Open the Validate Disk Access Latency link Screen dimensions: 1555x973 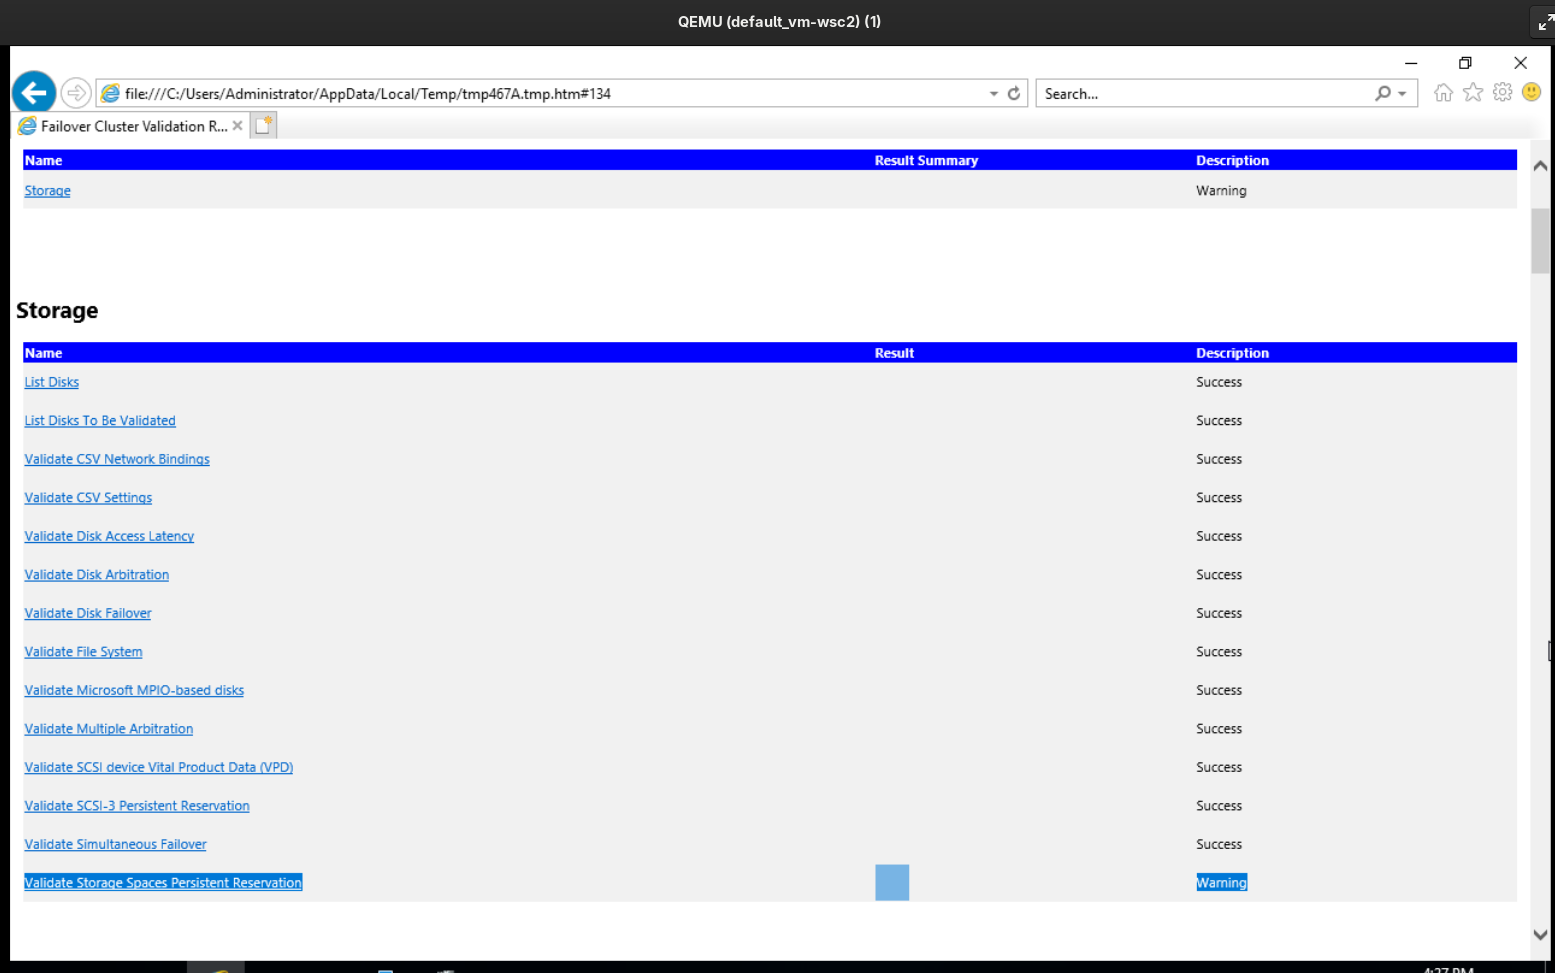pos(109,536)
